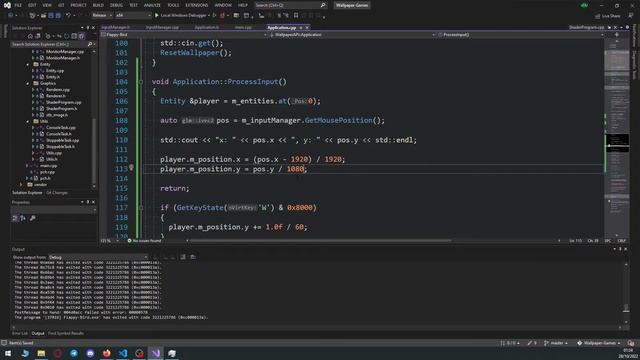Click Wallpaper-Games repository in status bar
640x360 pixels.
click(x=599, y=343)
